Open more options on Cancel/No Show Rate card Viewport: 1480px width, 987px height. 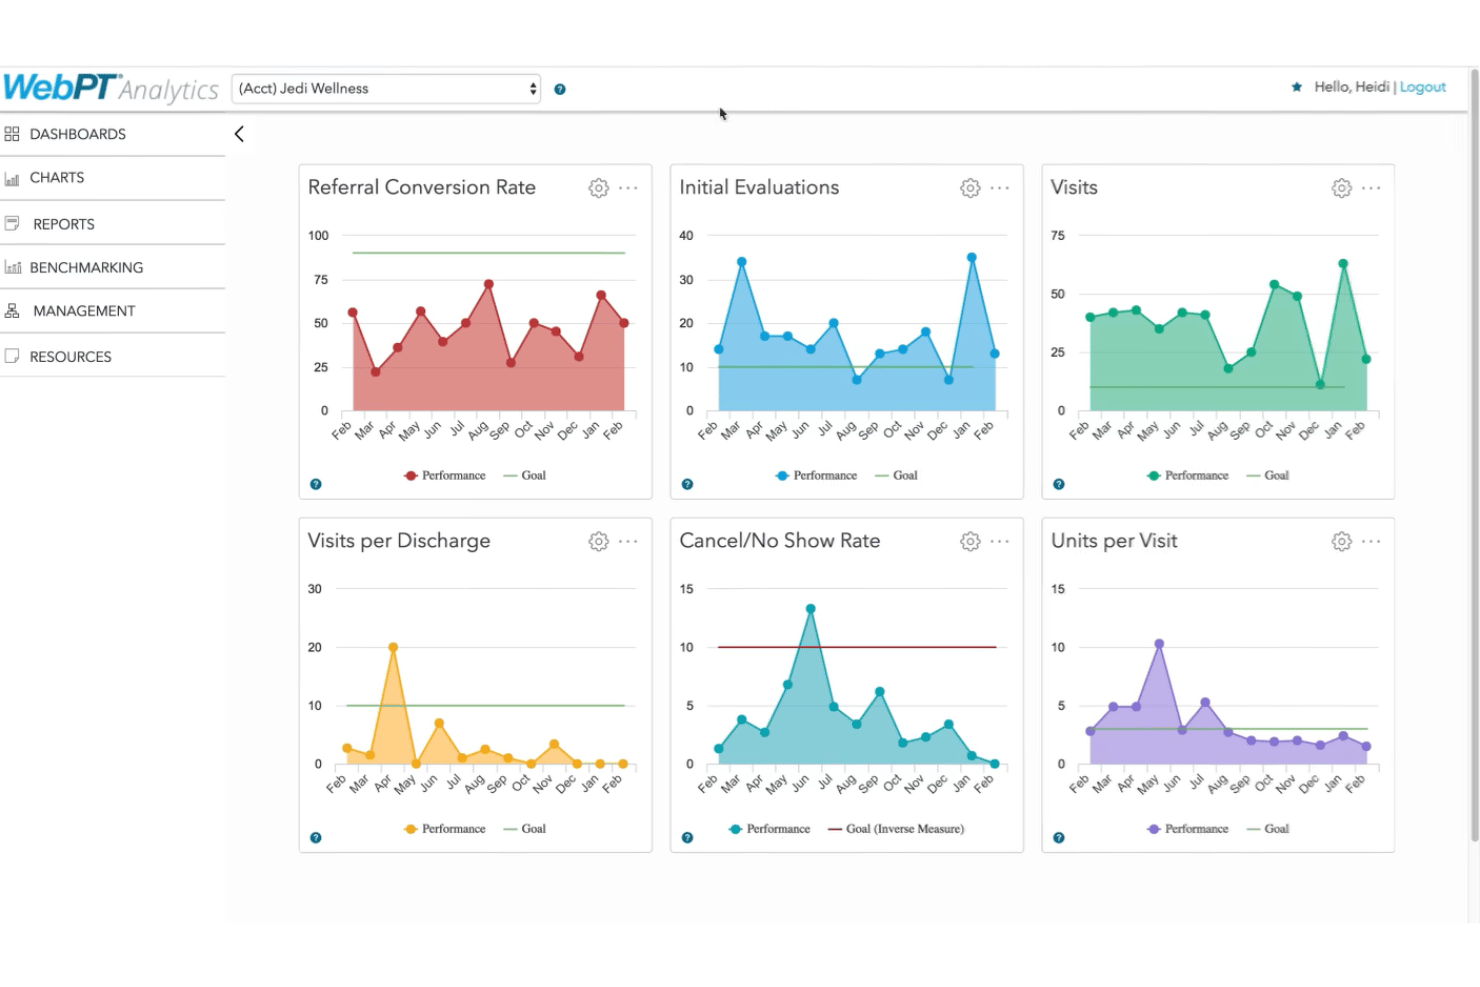click(x=1000, y=541)
